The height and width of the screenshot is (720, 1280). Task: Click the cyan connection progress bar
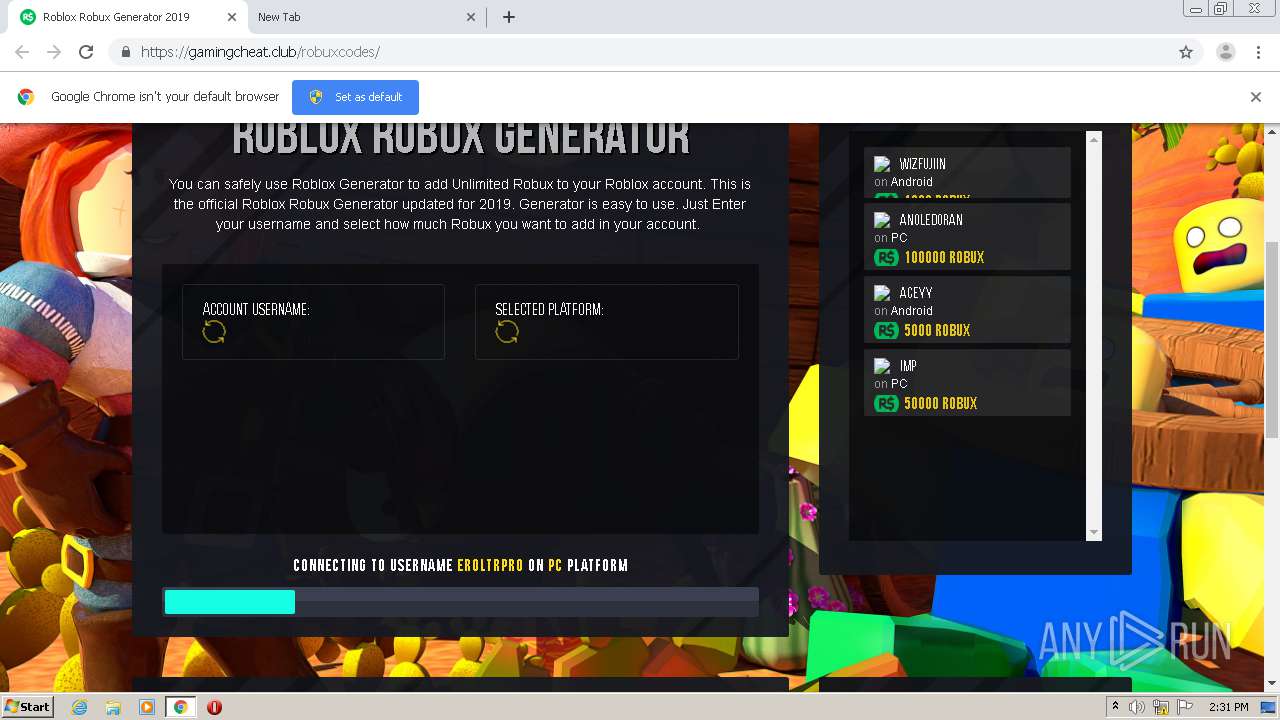[230, 602]
